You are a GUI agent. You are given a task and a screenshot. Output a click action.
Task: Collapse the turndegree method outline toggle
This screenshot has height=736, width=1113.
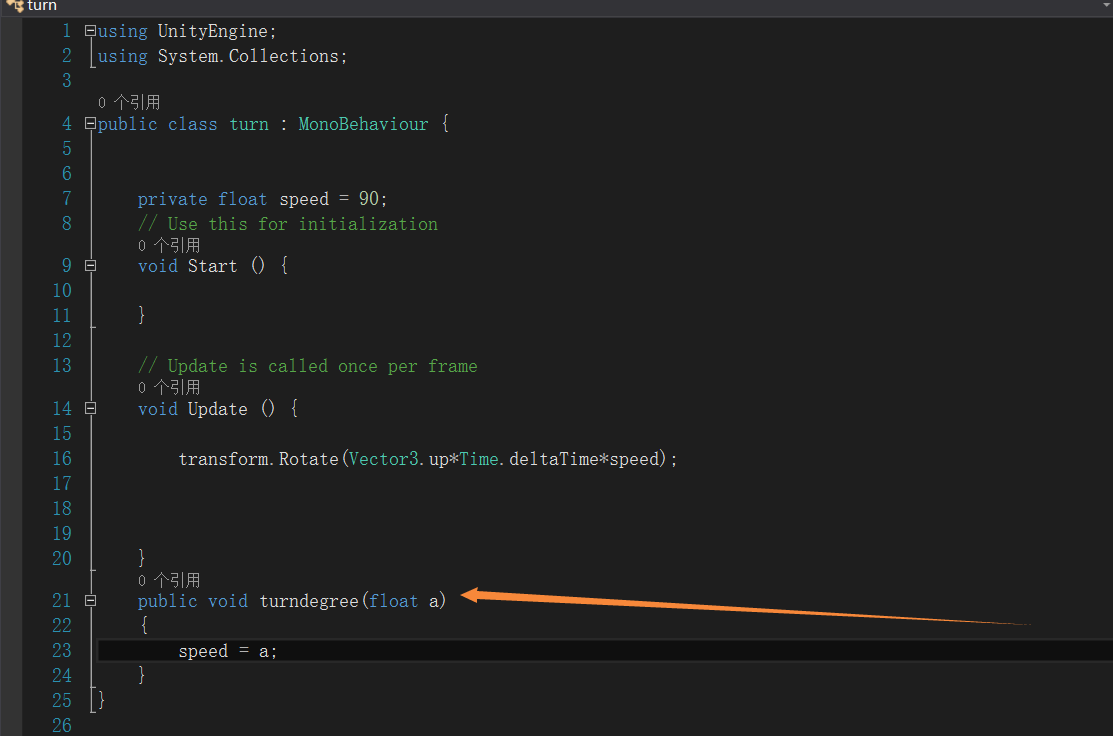tap(90, 600)
